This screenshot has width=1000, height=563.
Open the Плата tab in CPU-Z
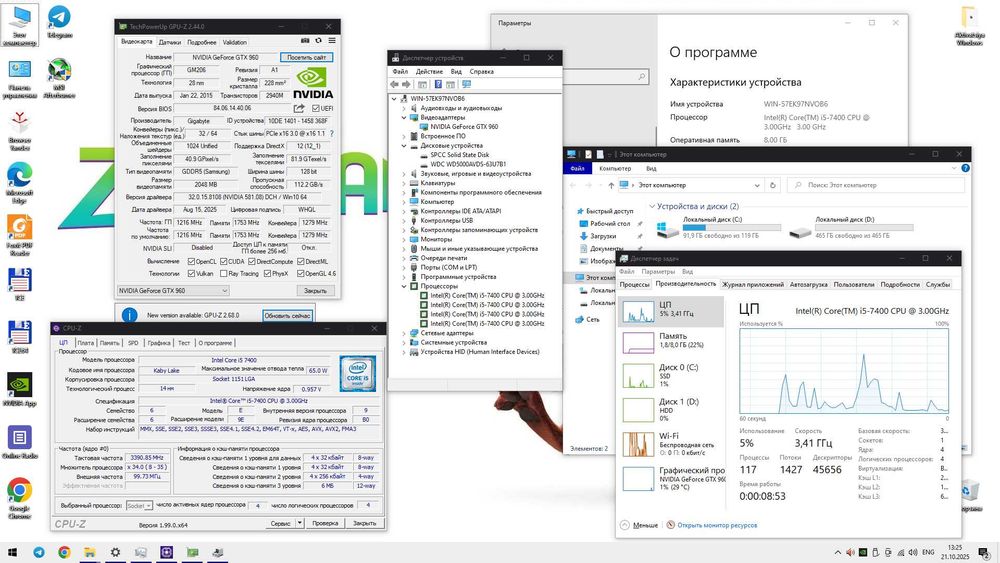[x=85, y=343]
